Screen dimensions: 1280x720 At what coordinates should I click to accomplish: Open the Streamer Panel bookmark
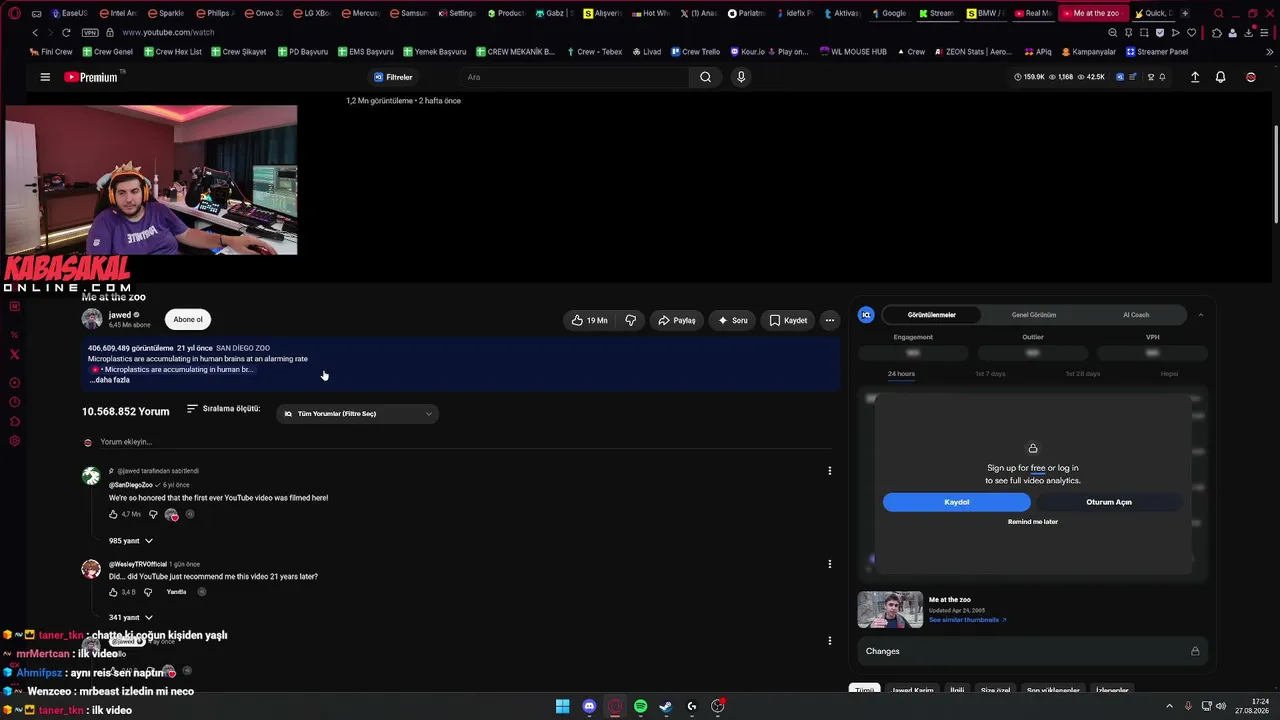[1157, 52]
